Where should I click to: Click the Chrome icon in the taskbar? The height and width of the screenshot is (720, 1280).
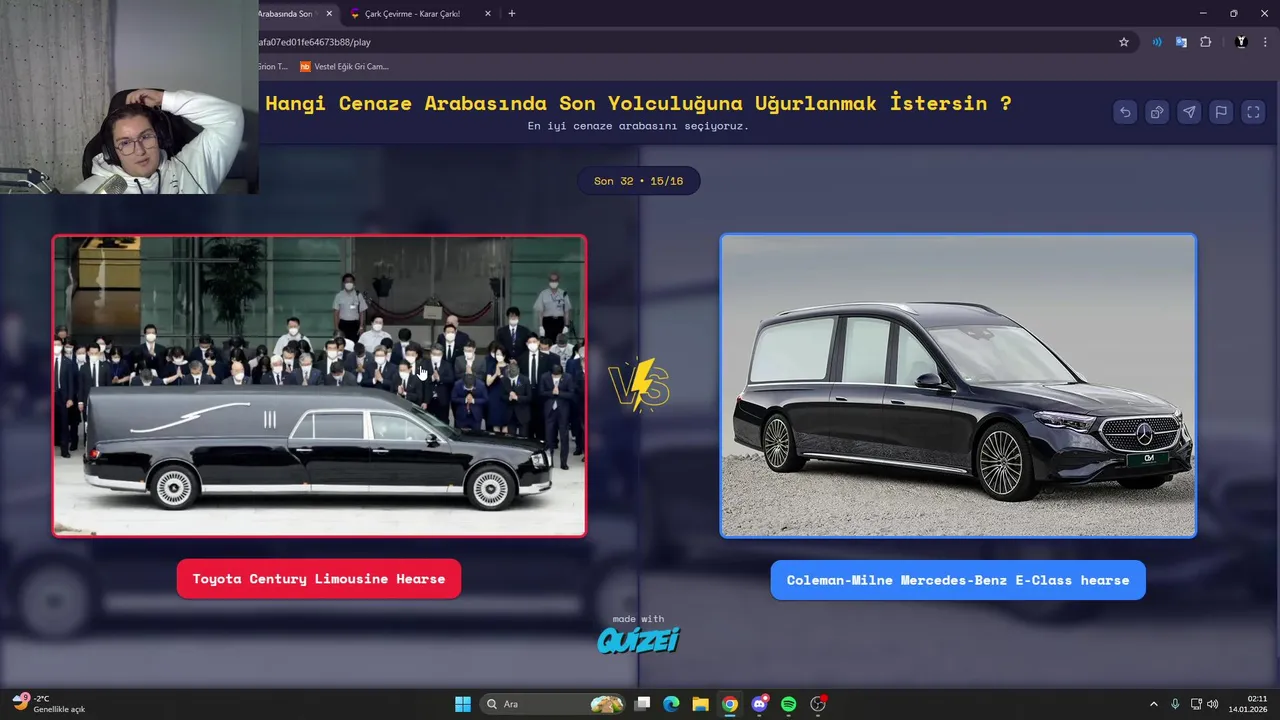click(730, 704)
